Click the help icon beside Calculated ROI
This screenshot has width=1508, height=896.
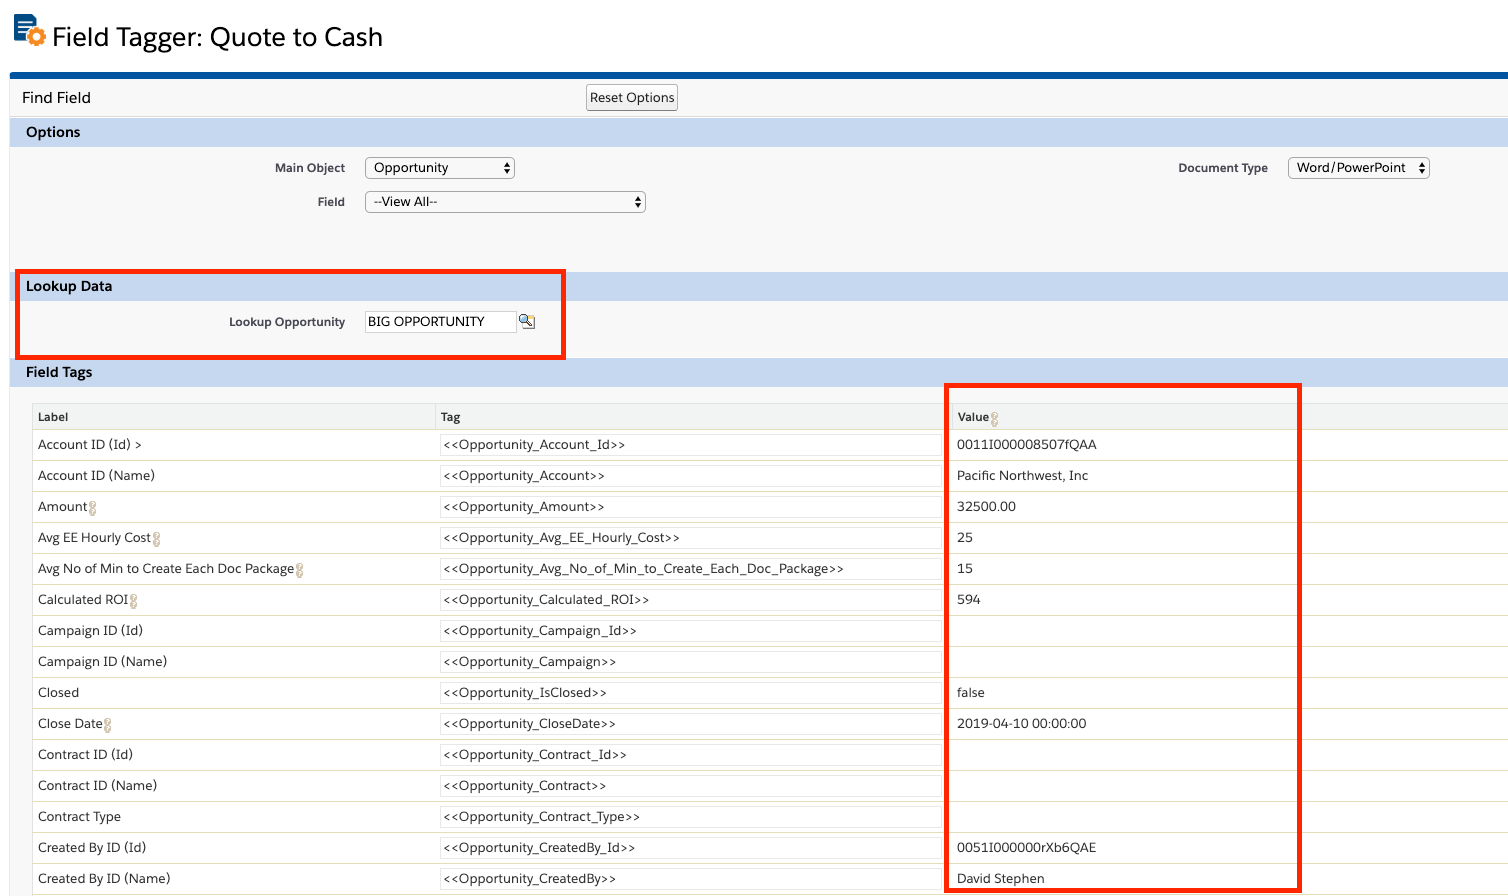(134, 601)
